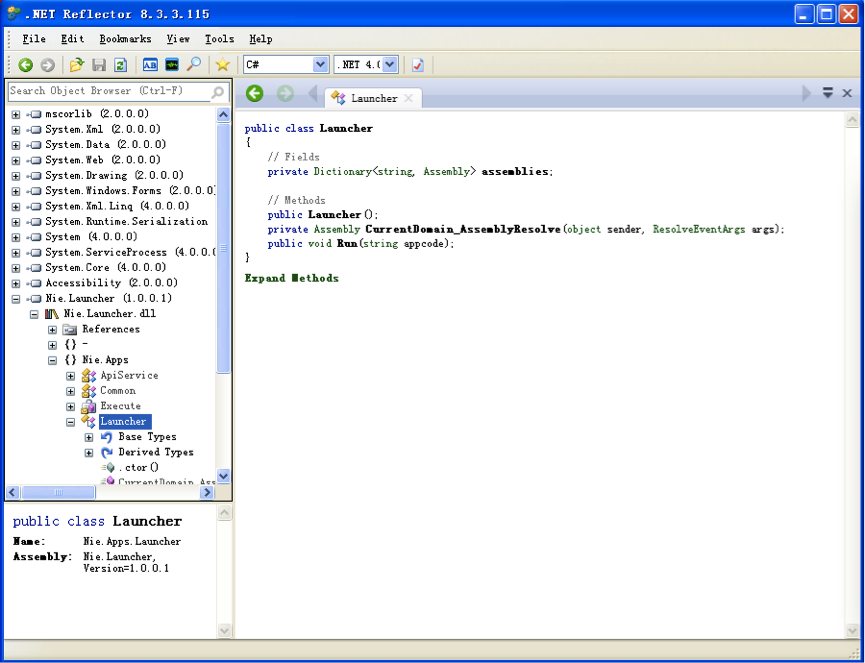Click the checklist icon next to .NET version
The image size is (865, 663).
pos(418,65)
